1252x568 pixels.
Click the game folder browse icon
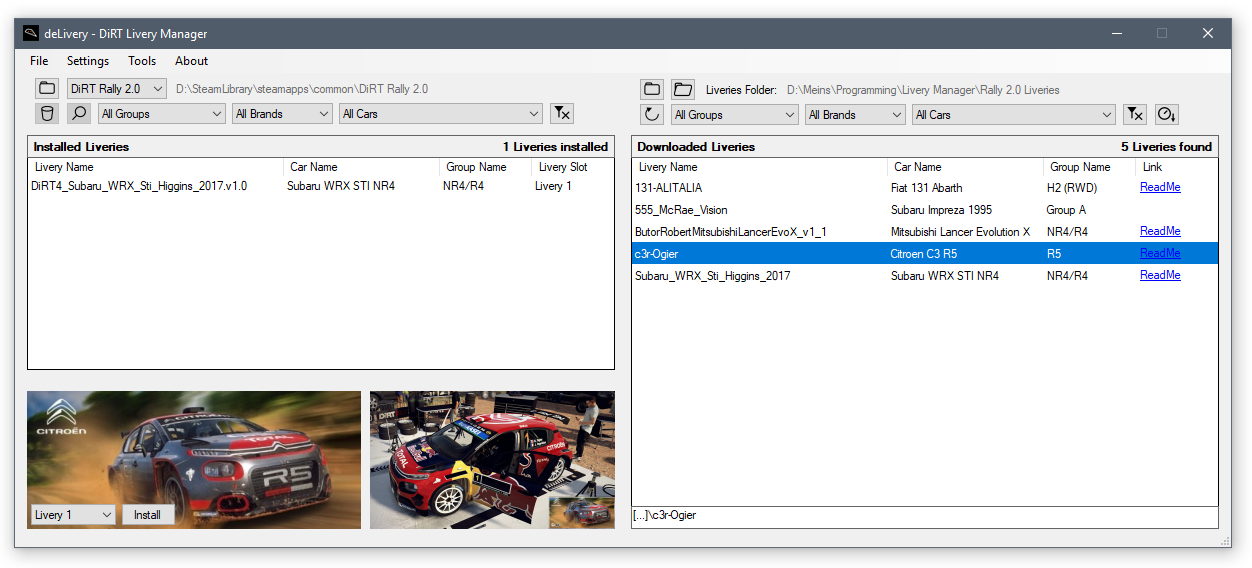point(47,89)
